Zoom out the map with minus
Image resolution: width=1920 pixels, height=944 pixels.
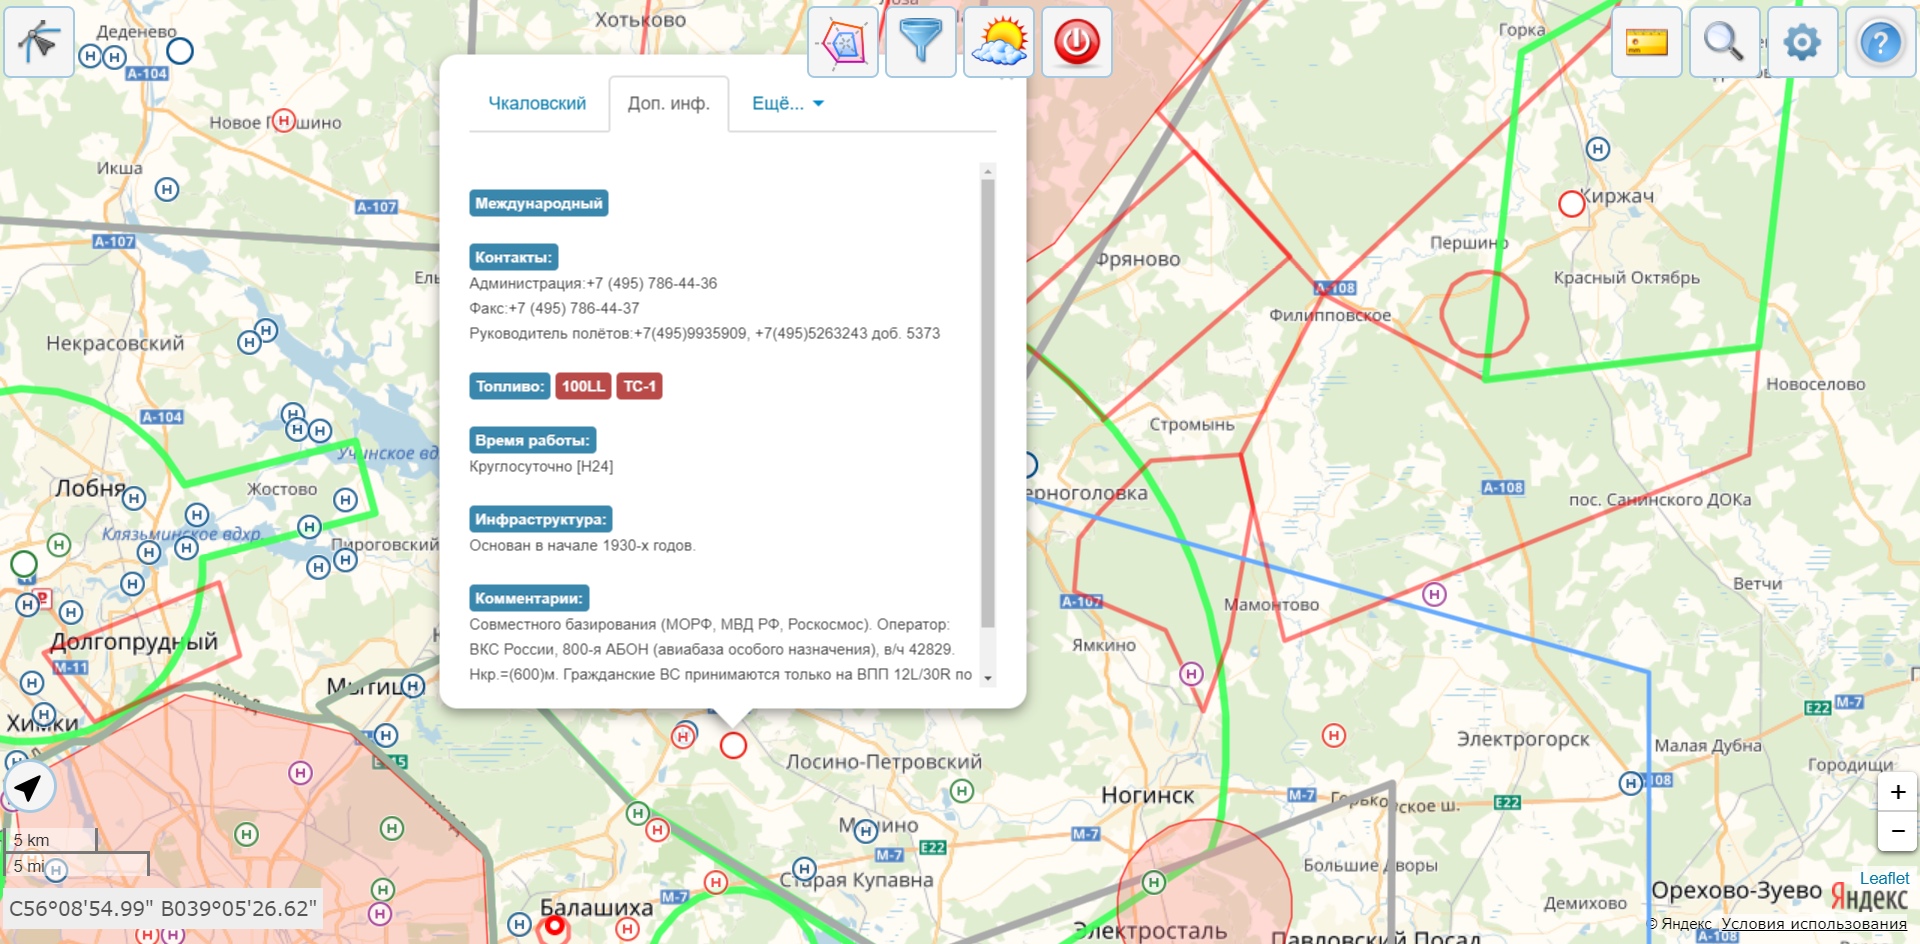pyautogui.click(x=1897, y=831)
